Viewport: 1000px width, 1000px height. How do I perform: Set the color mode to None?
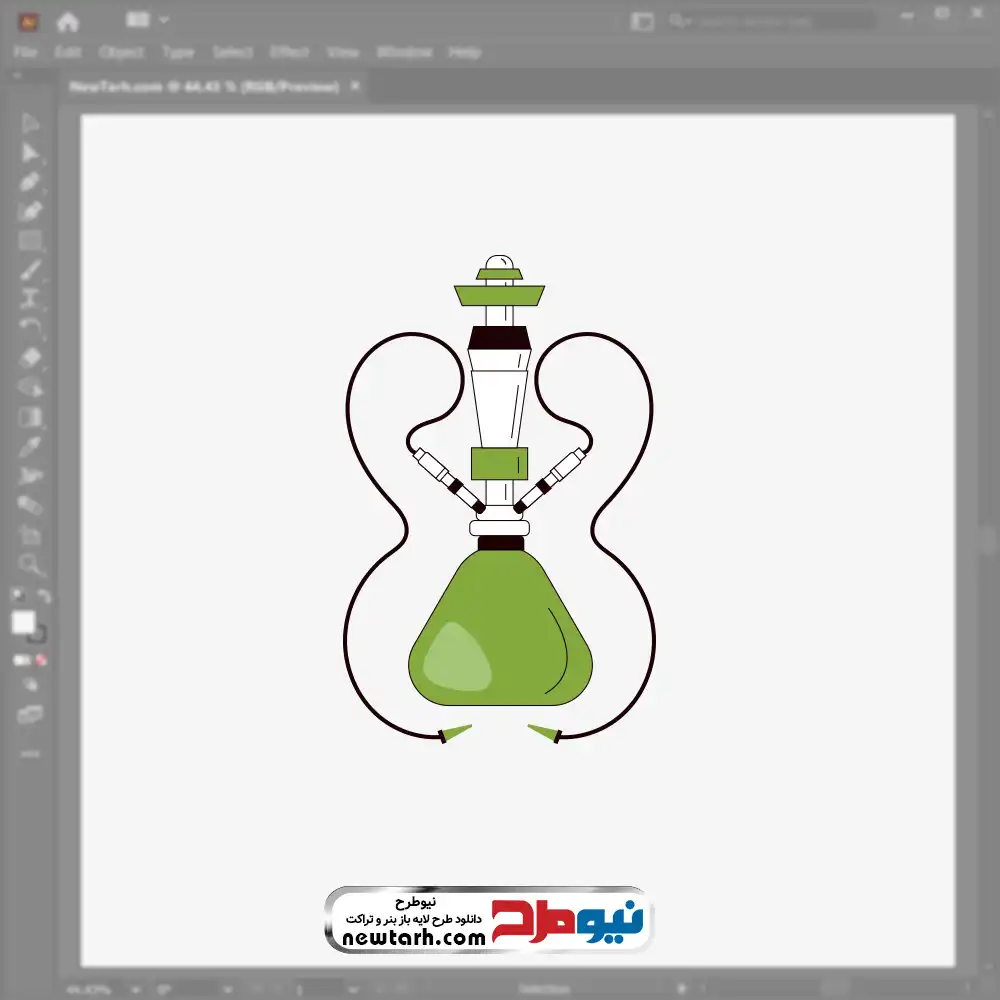[x=42, y=660]
